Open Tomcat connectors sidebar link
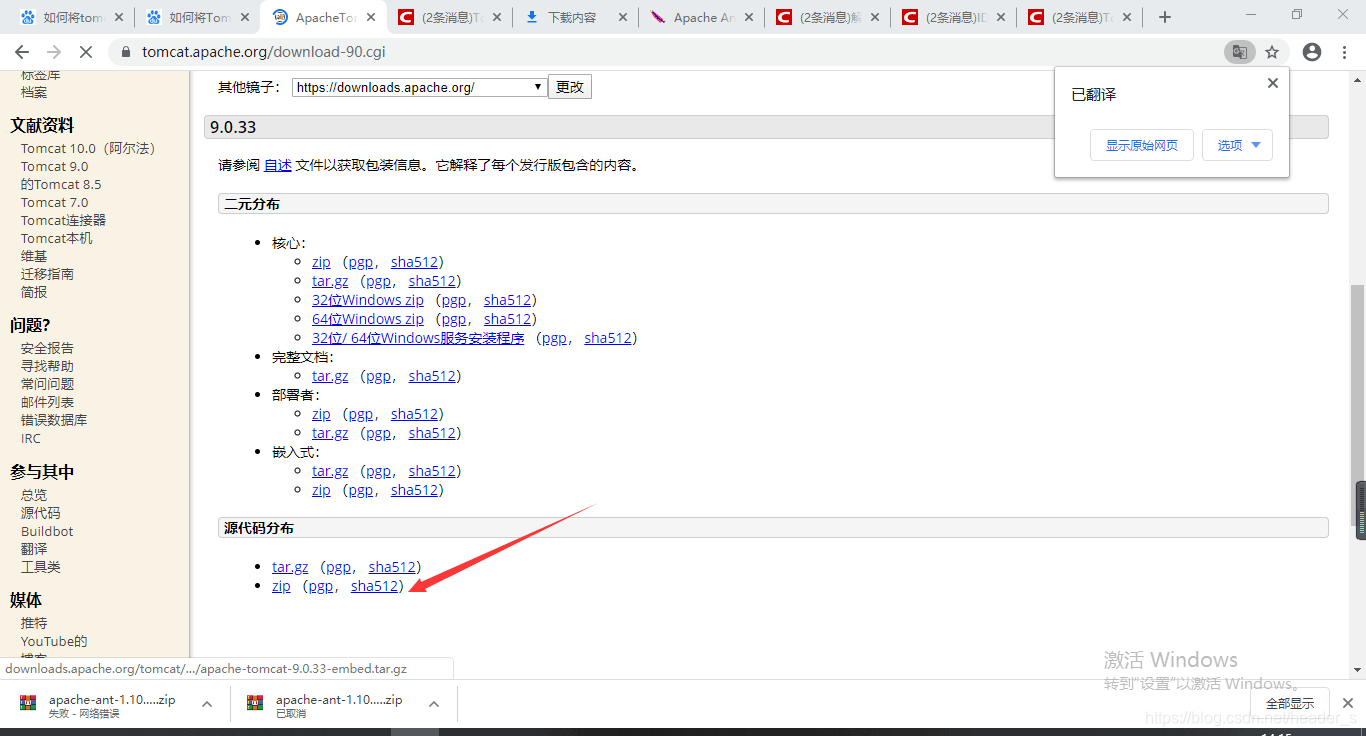1366x736 pixels. click(63, 220)
